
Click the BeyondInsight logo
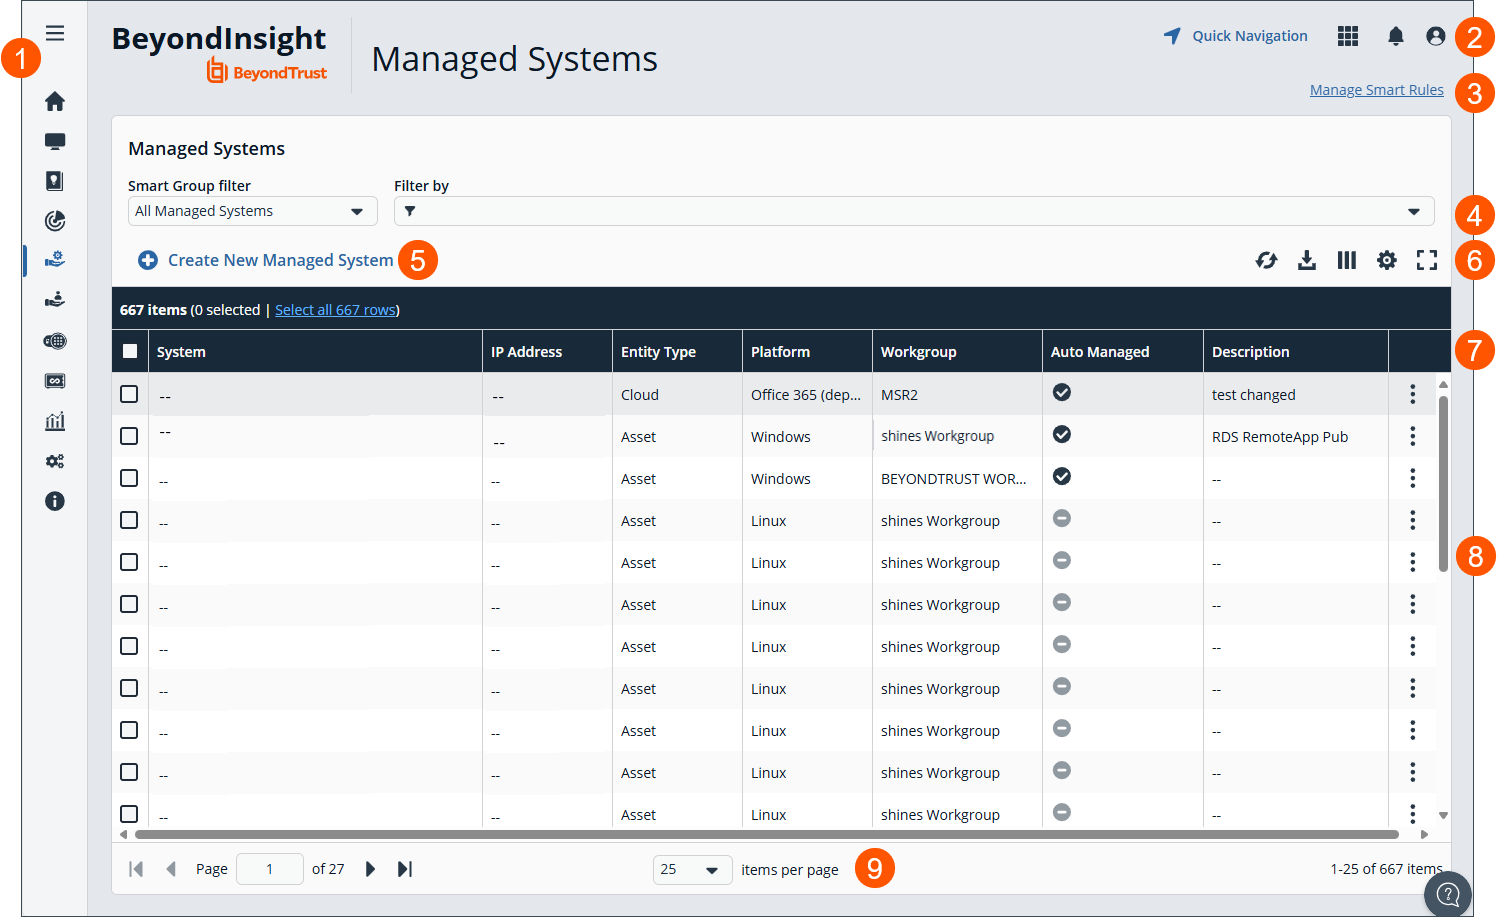[x=219, y=53]
